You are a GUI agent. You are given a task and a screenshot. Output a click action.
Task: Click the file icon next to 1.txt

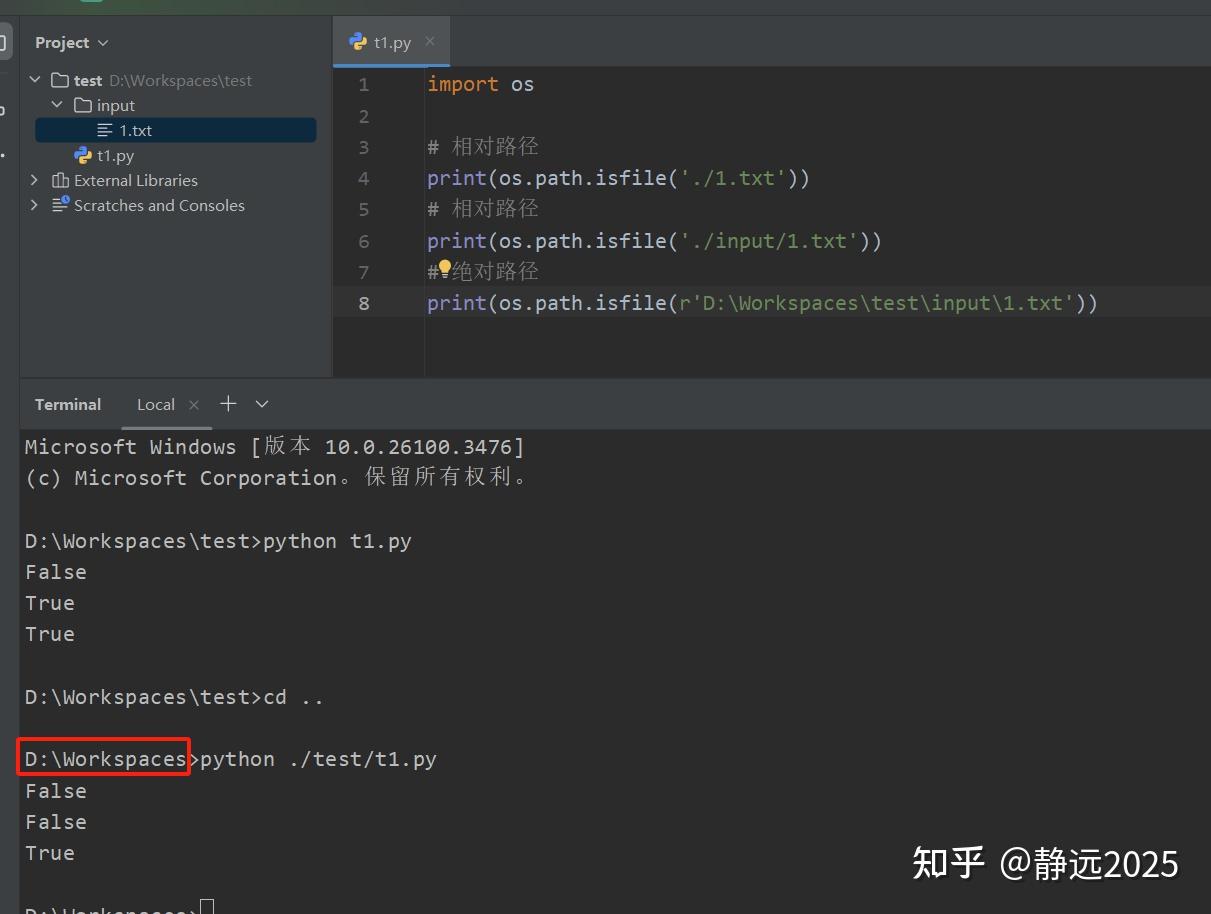tap(104, 130)
